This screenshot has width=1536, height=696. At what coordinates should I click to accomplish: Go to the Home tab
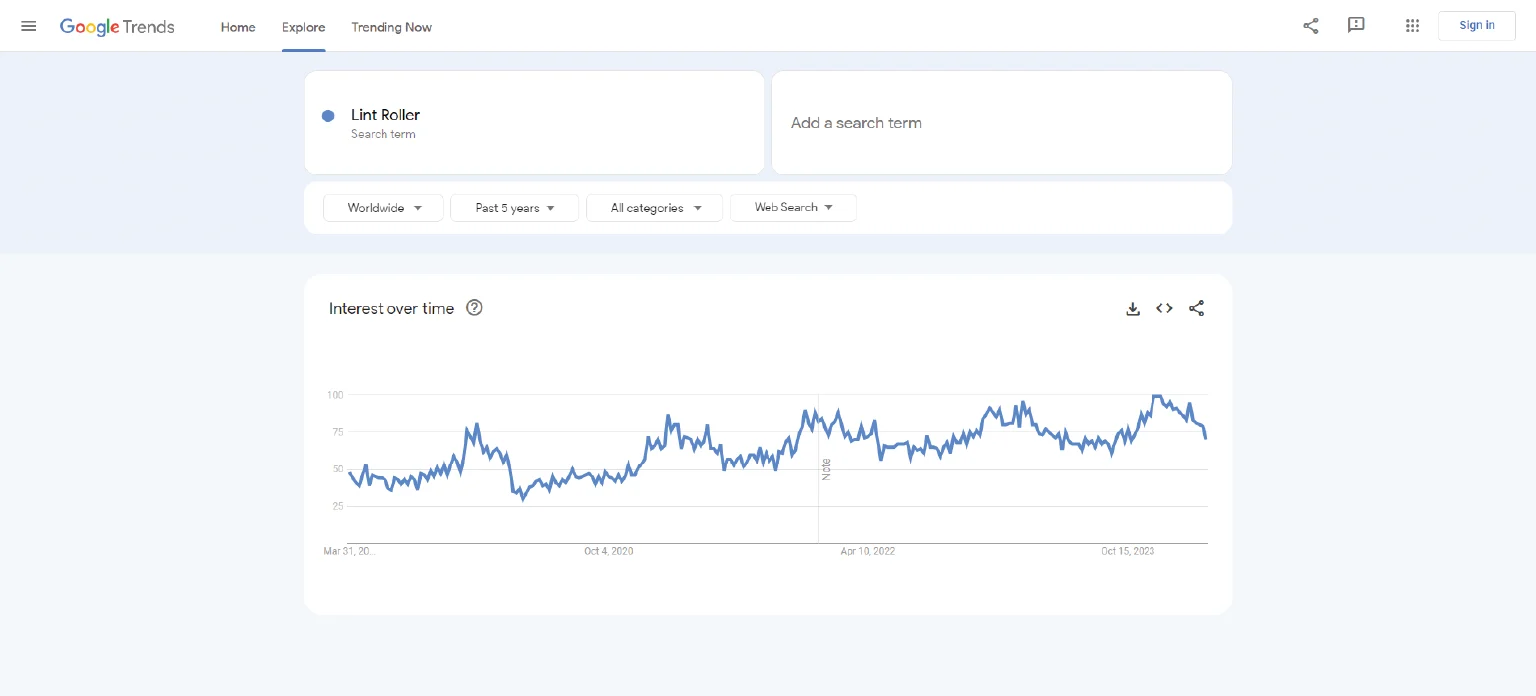(238, 27)
